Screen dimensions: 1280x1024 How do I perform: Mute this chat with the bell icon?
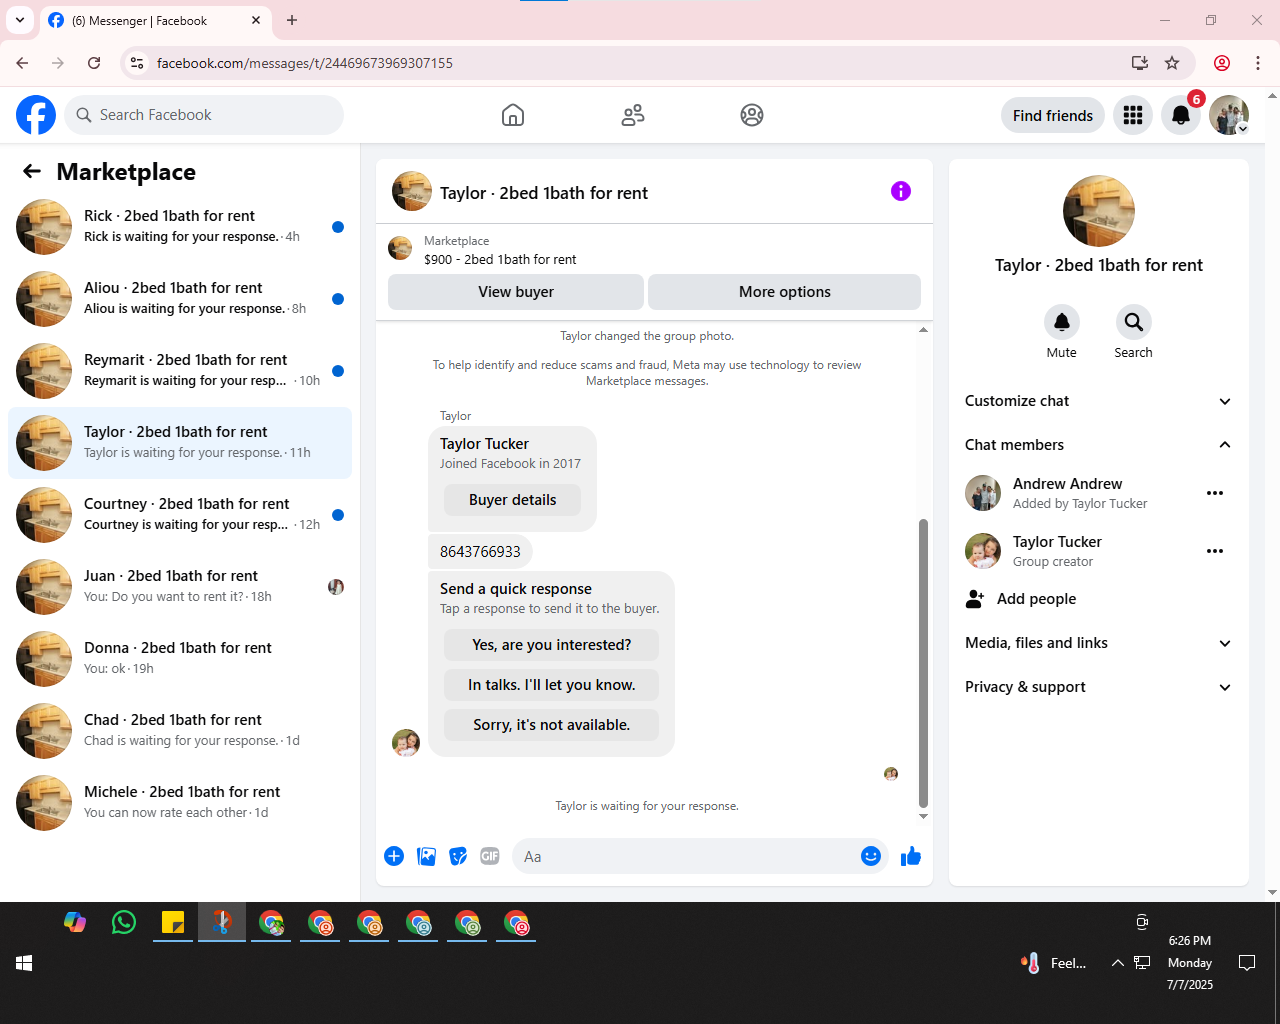(1062, 322)
